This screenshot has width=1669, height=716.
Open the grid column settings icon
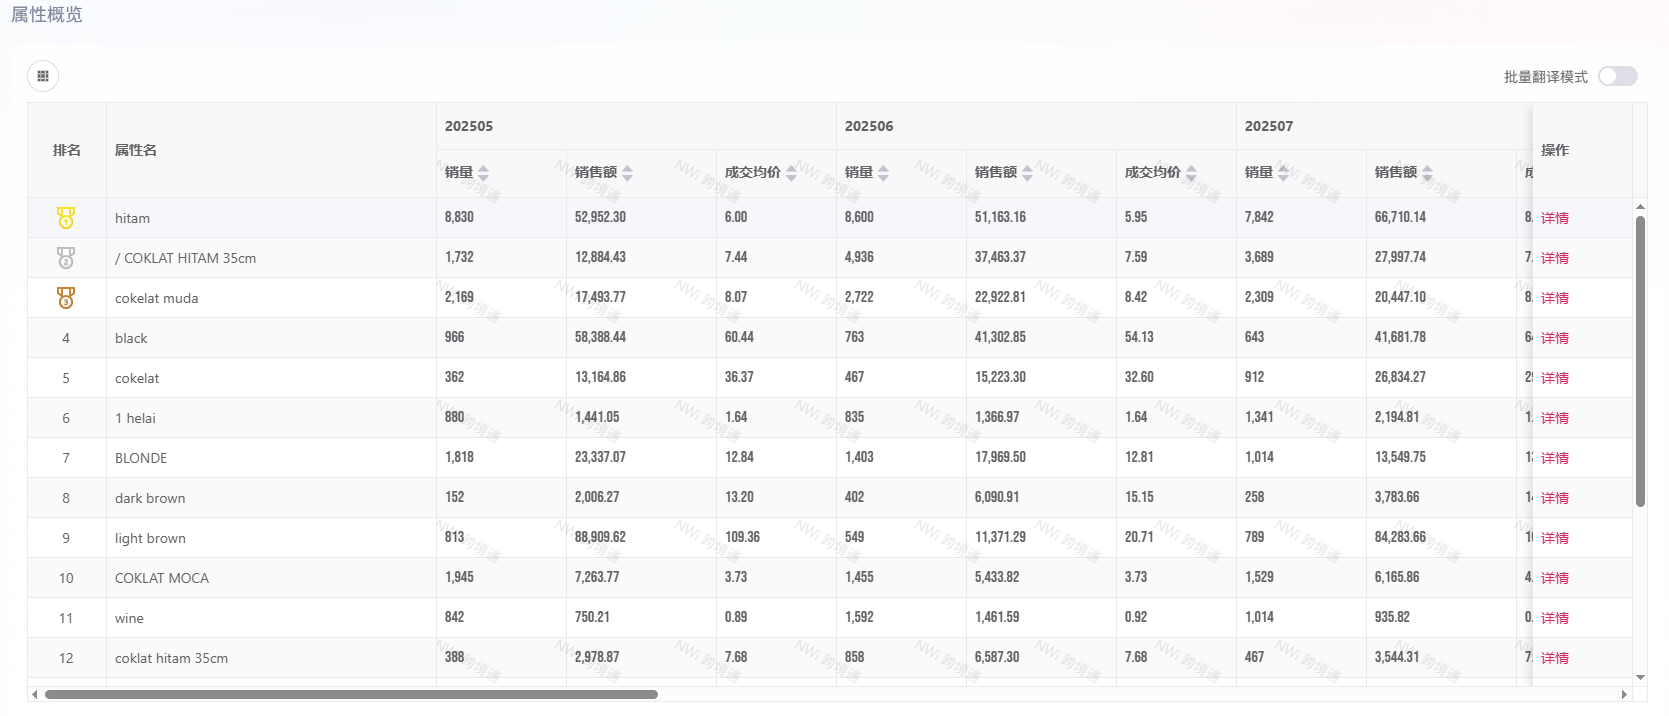pos(43,76)
